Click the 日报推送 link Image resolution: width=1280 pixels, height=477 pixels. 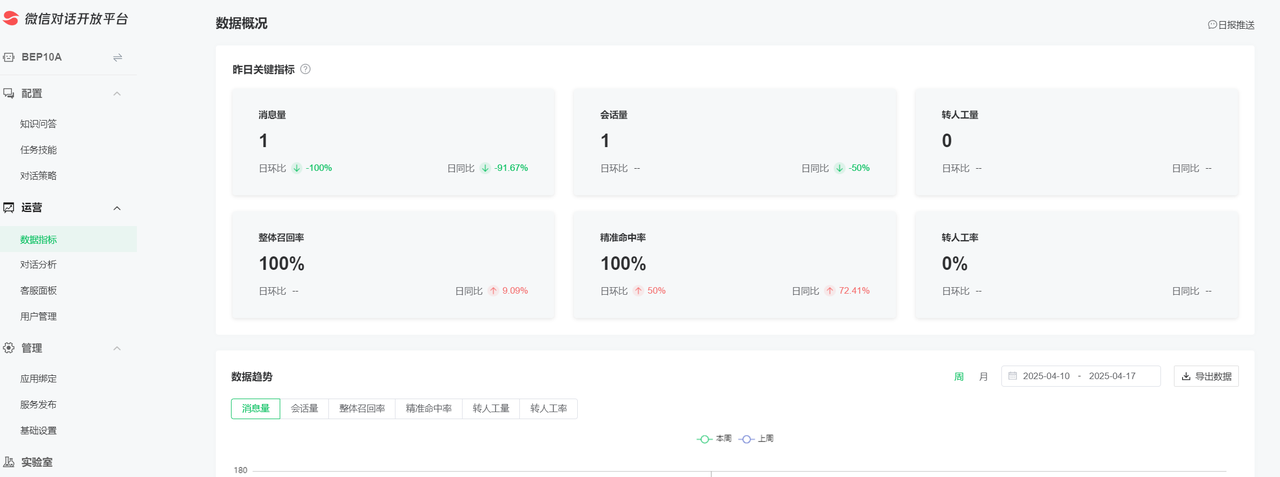click(x=1231, y=25)
